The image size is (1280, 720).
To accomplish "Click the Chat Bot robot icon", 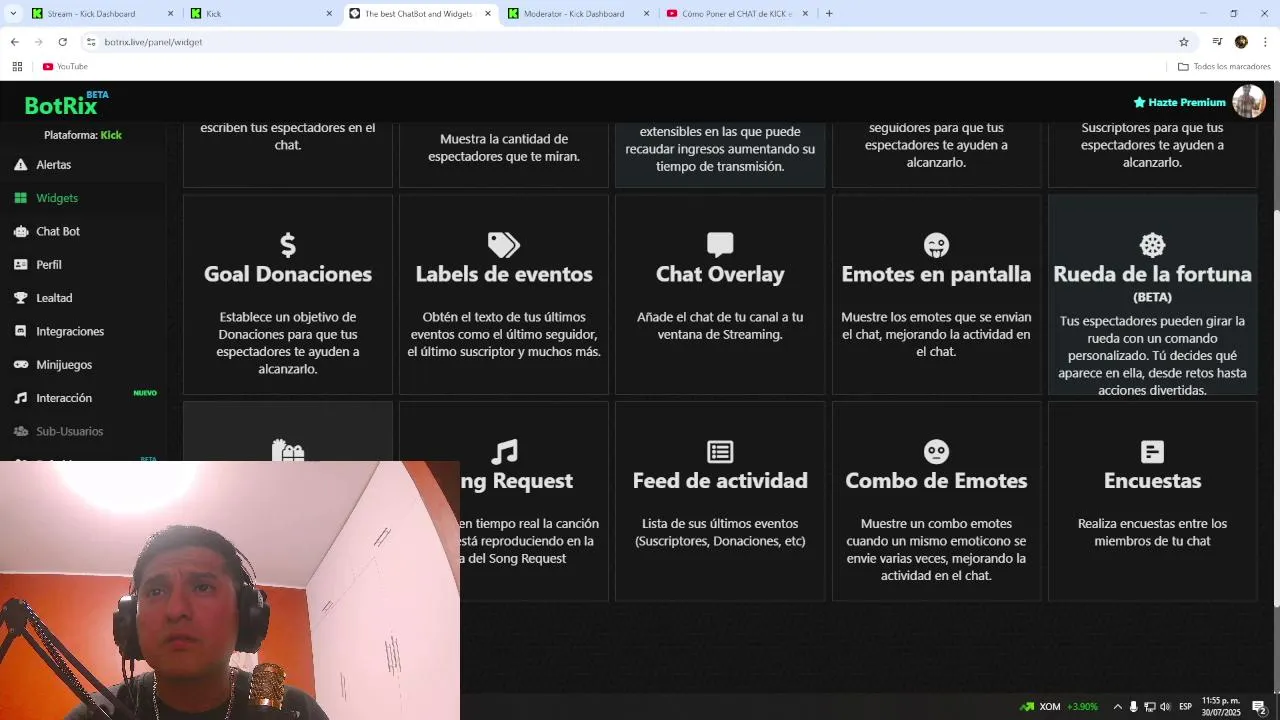I will click(x=20, y=231).
